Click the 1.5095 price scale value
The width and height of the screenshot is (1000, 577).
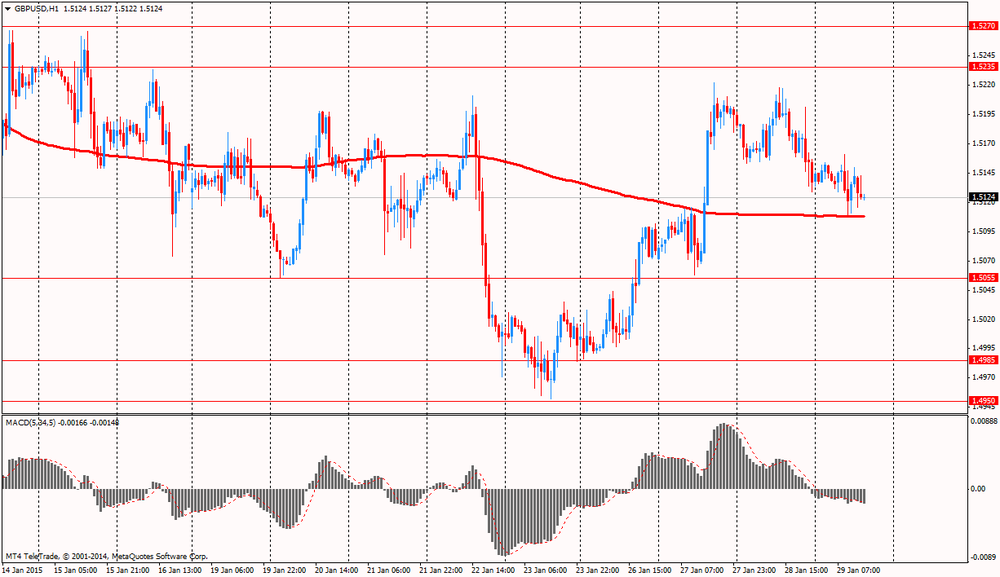tap(984, 231)
